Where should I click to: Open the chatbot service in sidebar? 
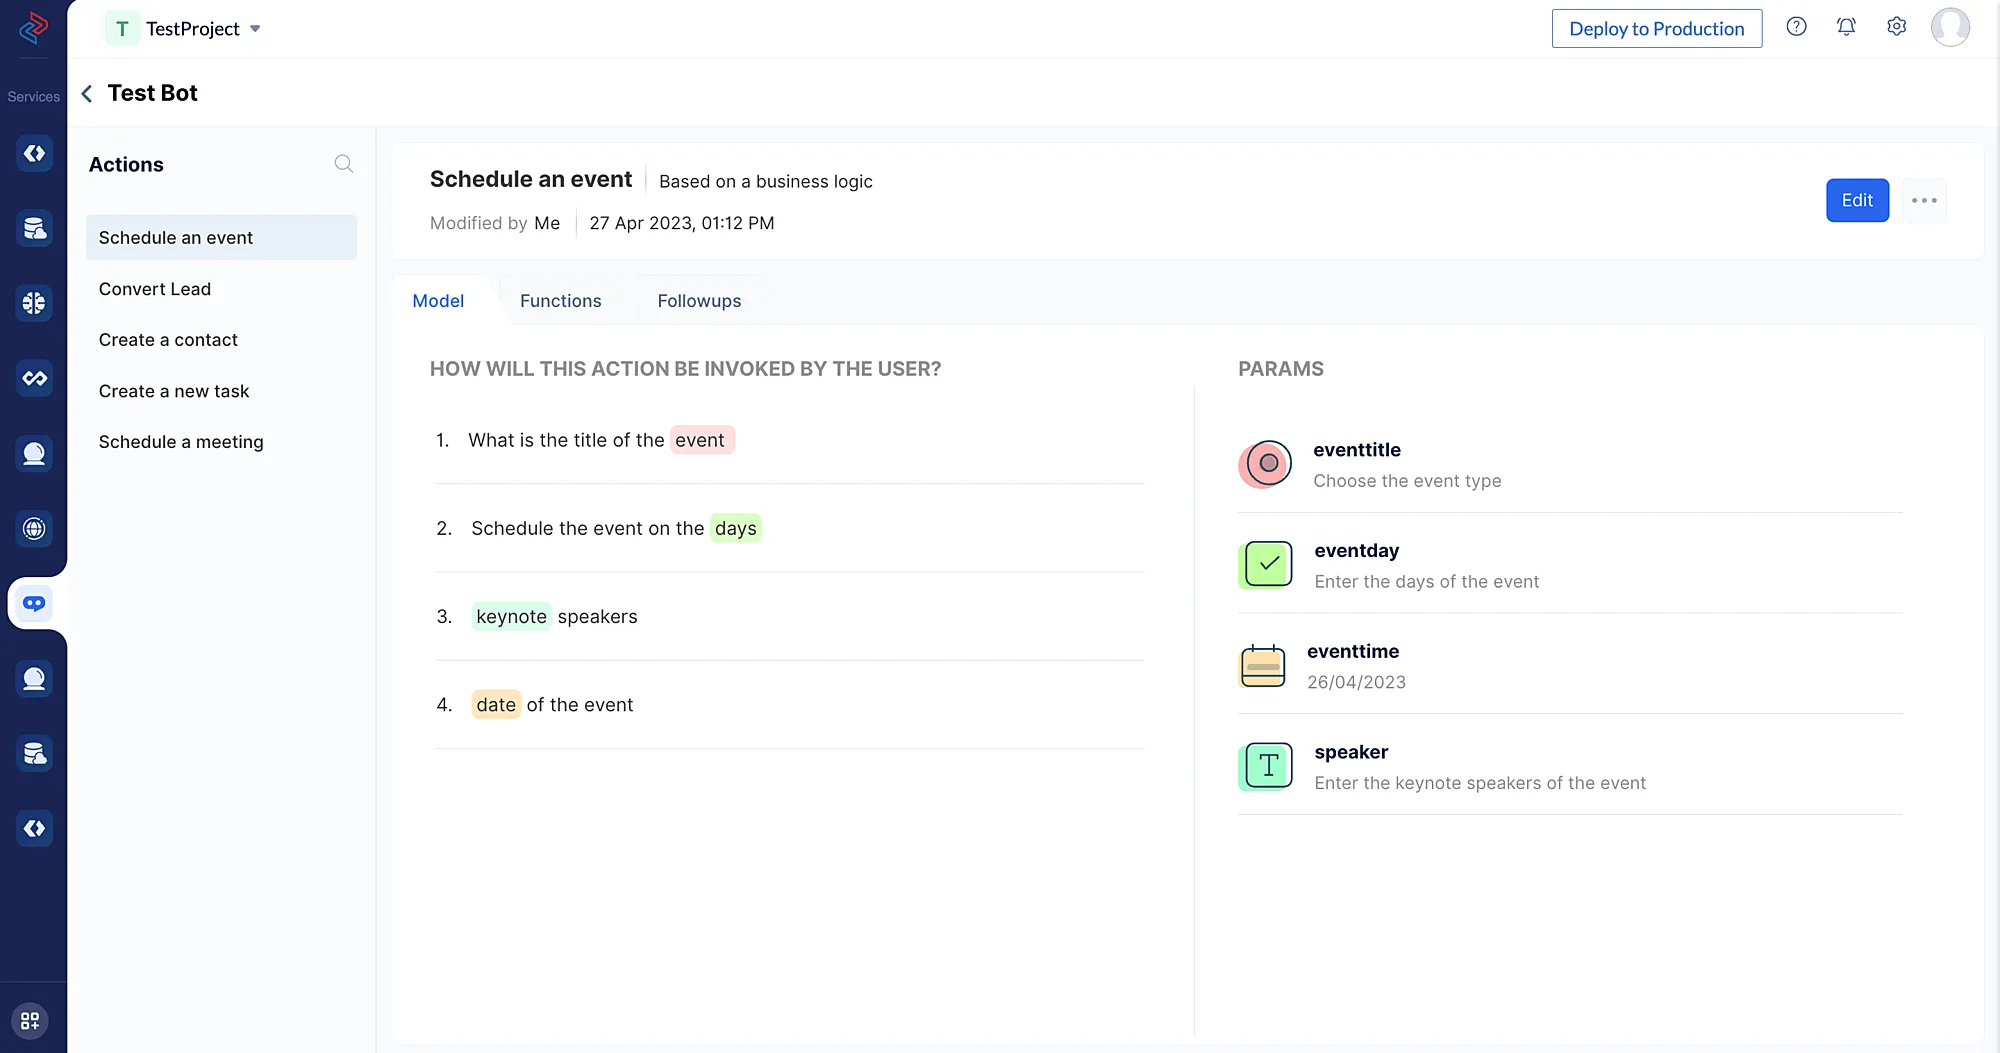pyautogui.click(x=34, y=603)
